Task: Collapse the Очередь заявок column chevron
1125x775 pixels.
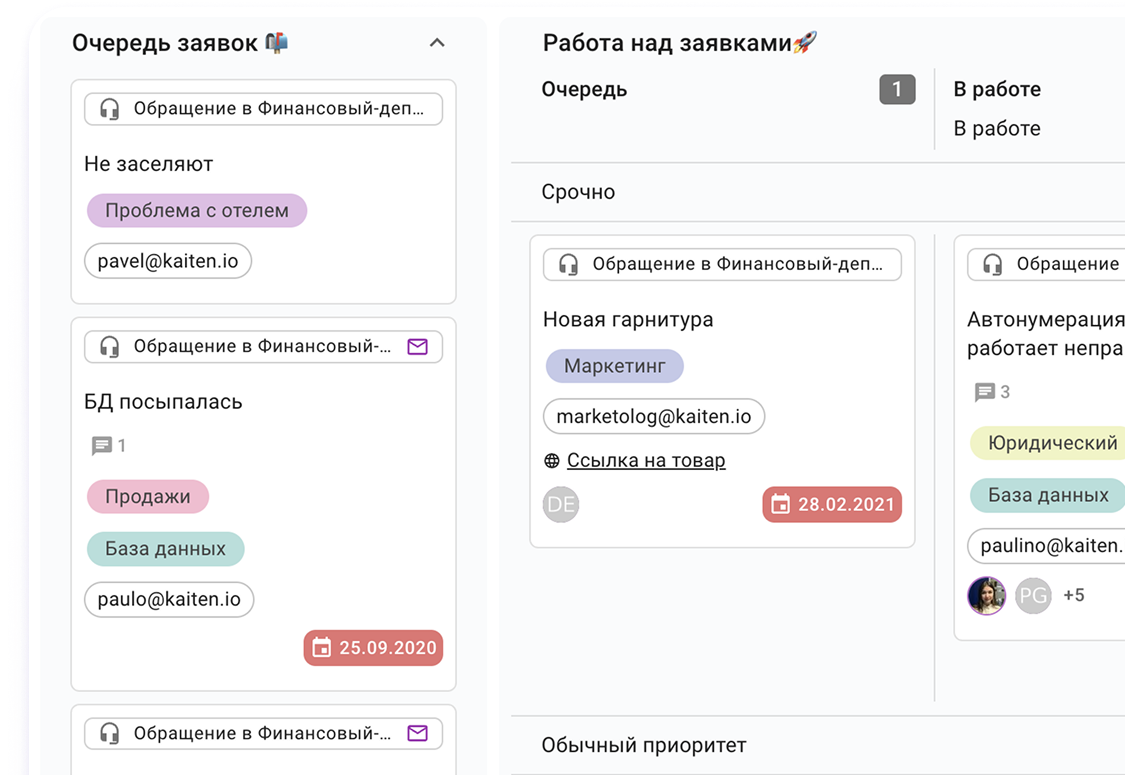Action: (x=436, y=43)
